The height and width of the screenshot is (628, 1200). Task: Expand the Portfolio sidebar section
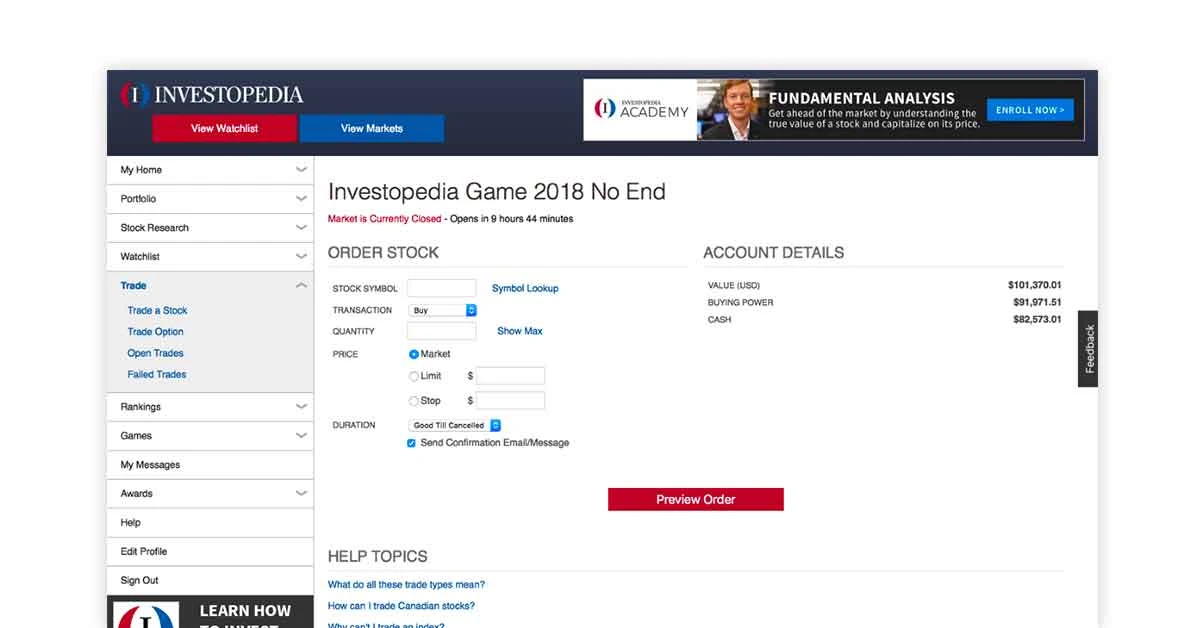pos(301,199)
